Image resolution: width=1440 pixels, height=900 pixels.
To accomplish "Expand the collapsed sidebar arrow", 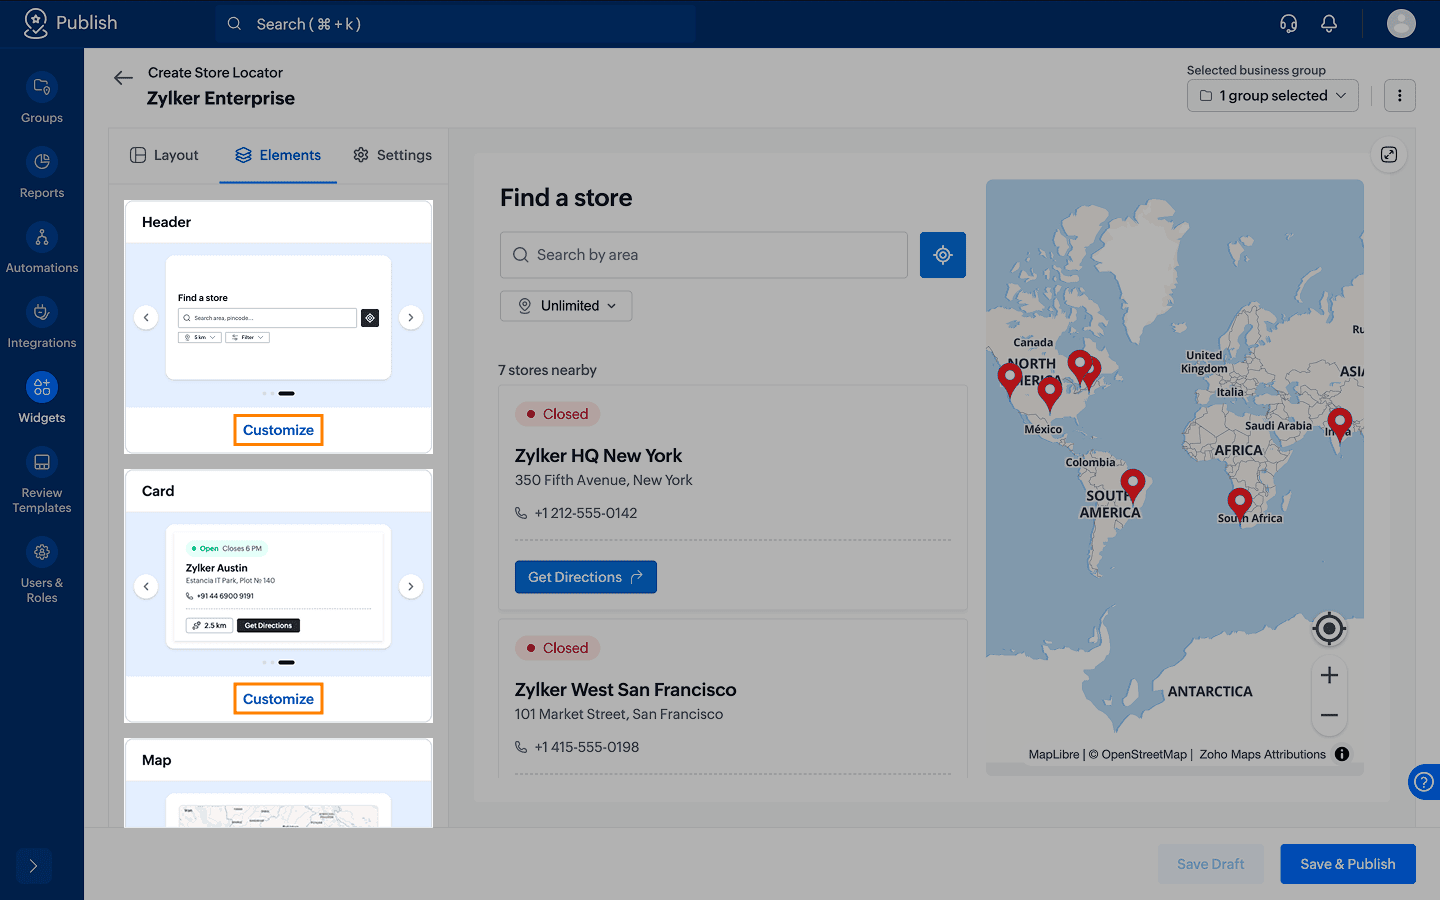I will (33, 866).
